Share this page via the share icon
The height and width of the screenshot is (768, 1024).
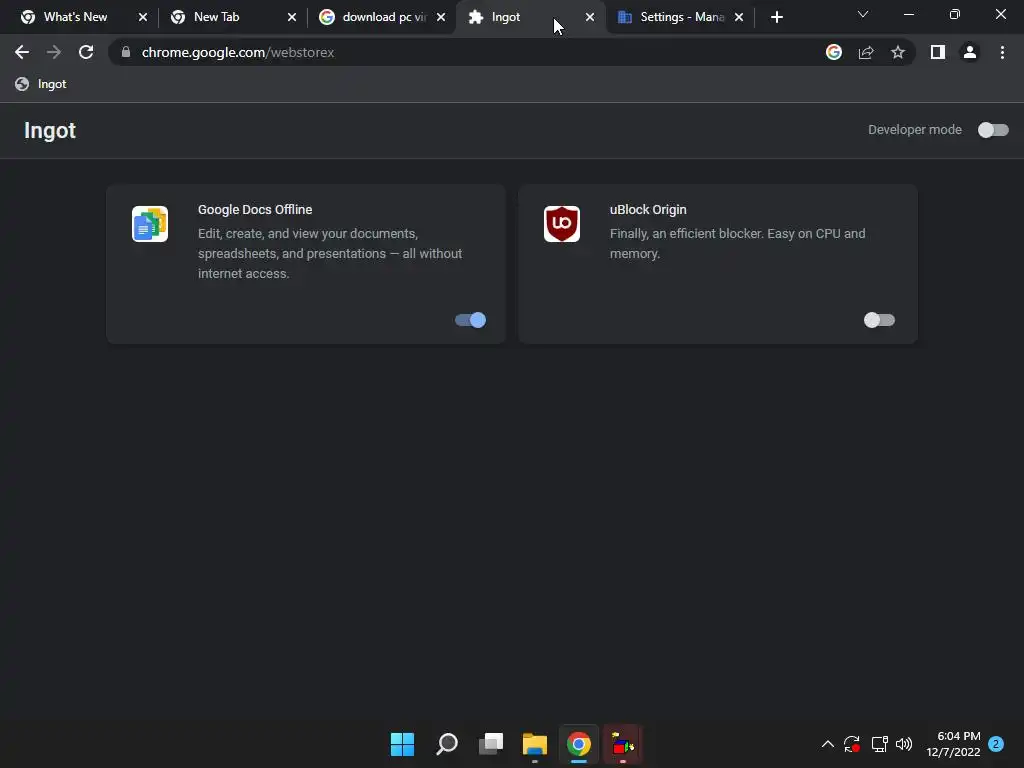point(866,52)
